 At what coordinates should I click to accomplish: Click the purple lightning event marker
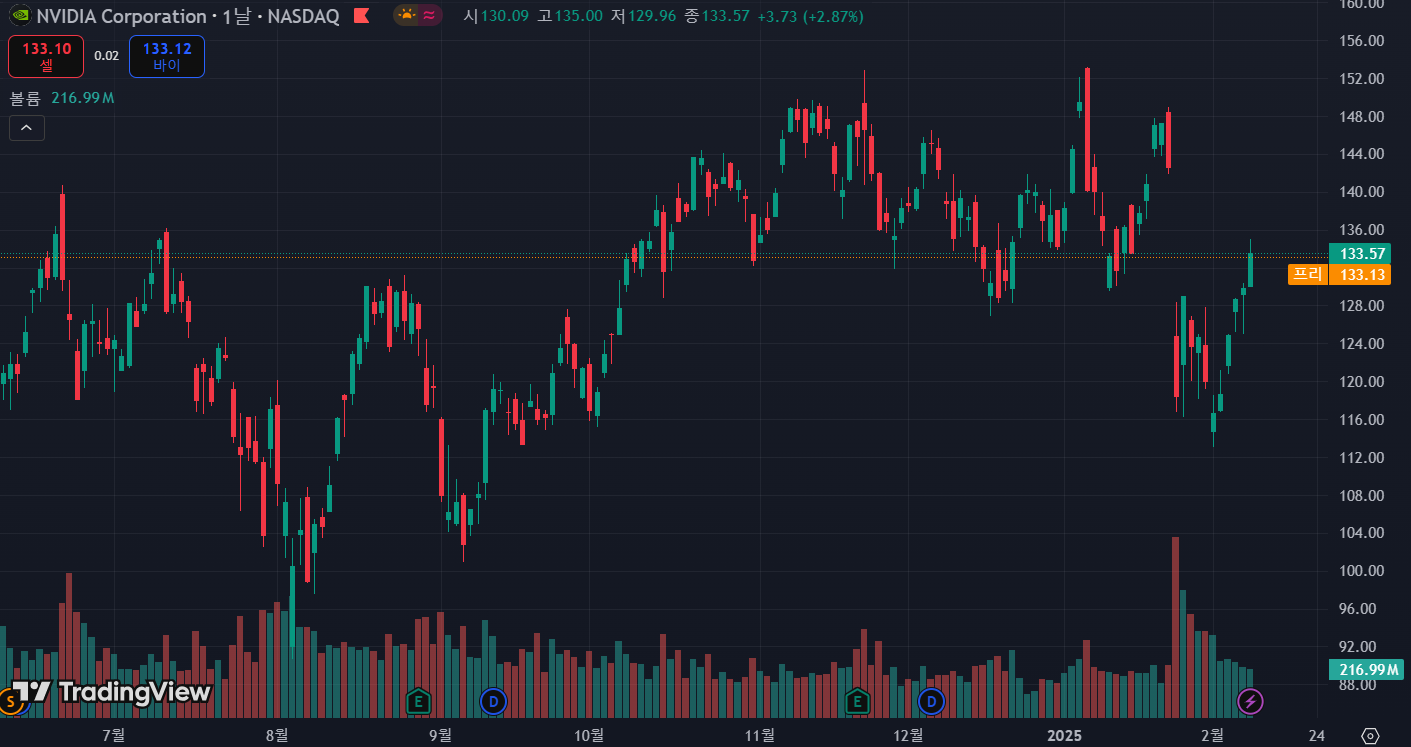(x=1250, y=701)
